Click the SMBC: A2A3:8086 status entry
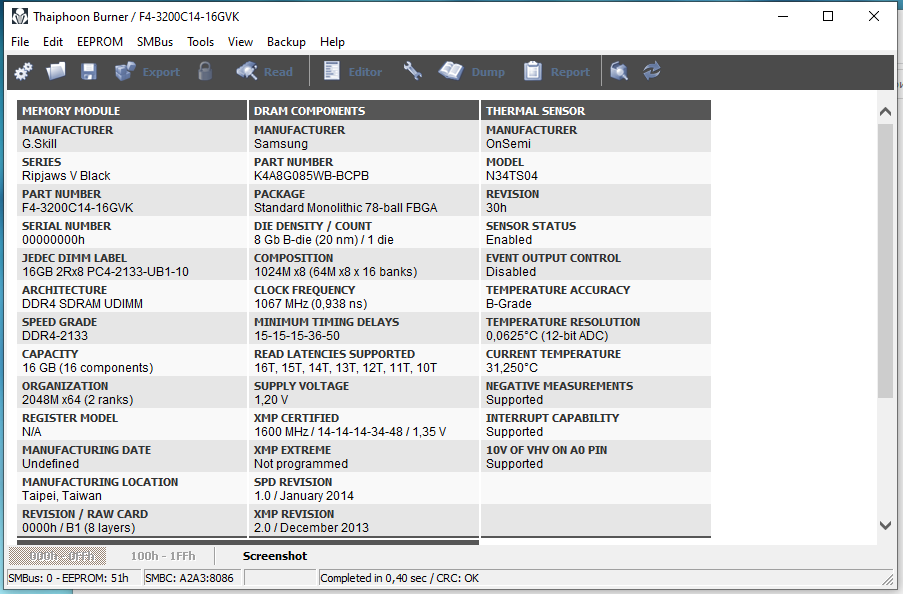The height and width of the screenshot is (594, 903). coord(189,578)
